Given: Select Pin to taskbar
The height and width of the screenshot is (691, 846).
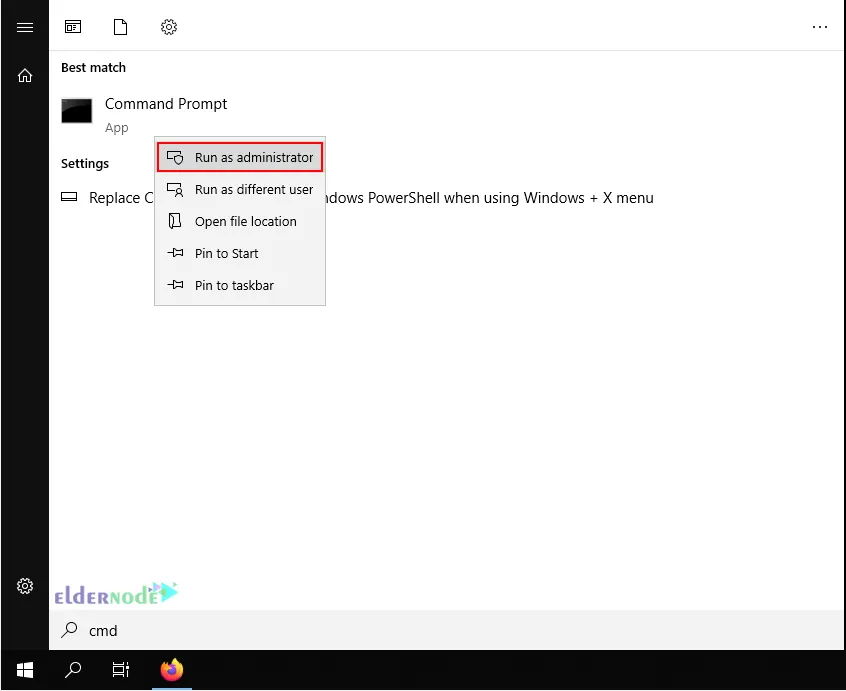Looking at the screenshot, I should [240, 285].
